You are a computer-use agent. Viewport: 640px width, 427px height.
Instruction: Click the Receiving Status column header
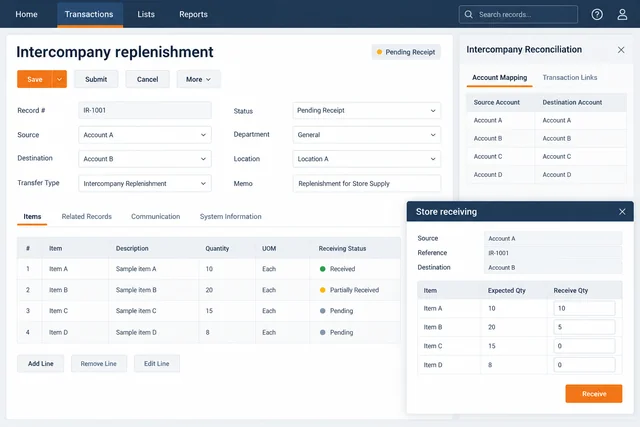coord(342,248)
